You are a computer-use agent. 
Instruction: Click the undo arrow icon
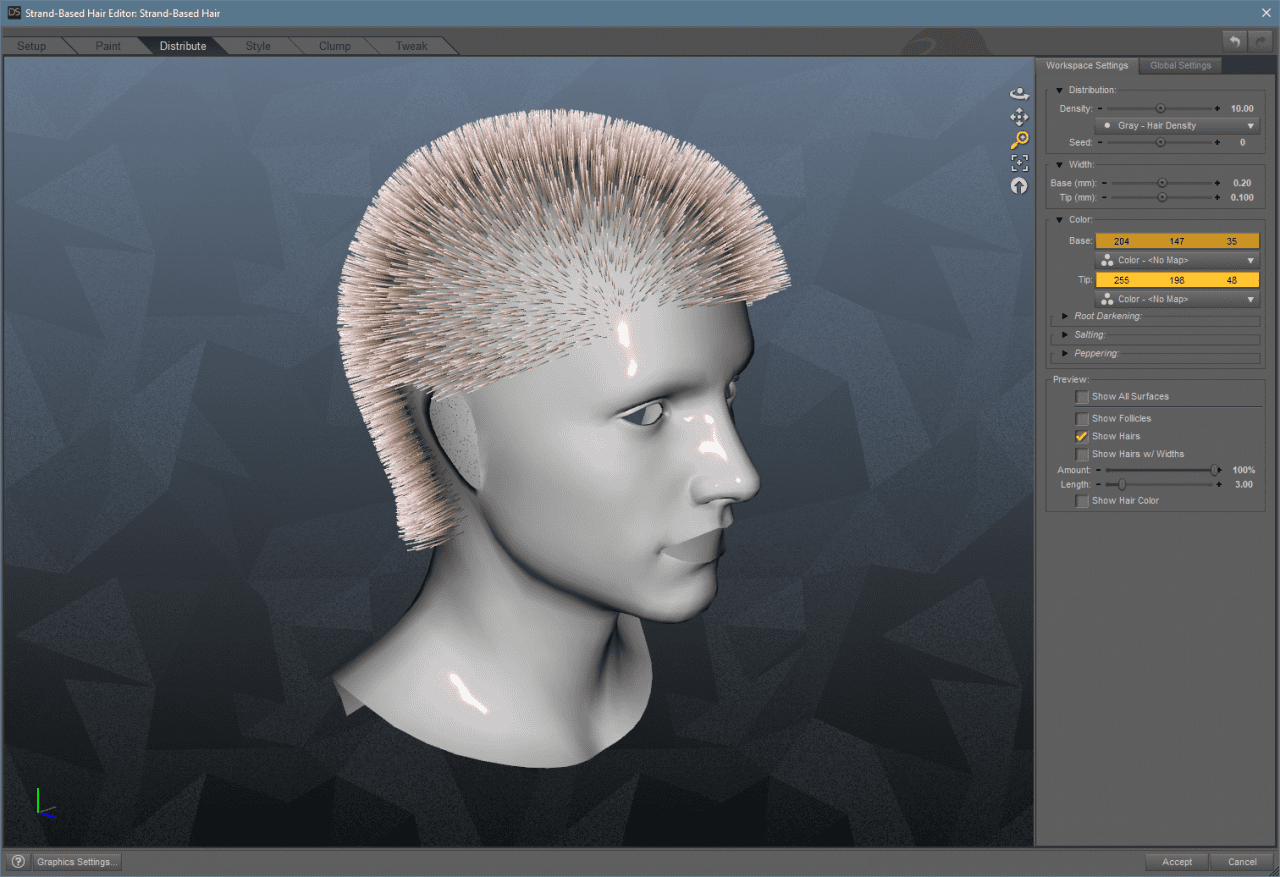(x=1234, y=41)
